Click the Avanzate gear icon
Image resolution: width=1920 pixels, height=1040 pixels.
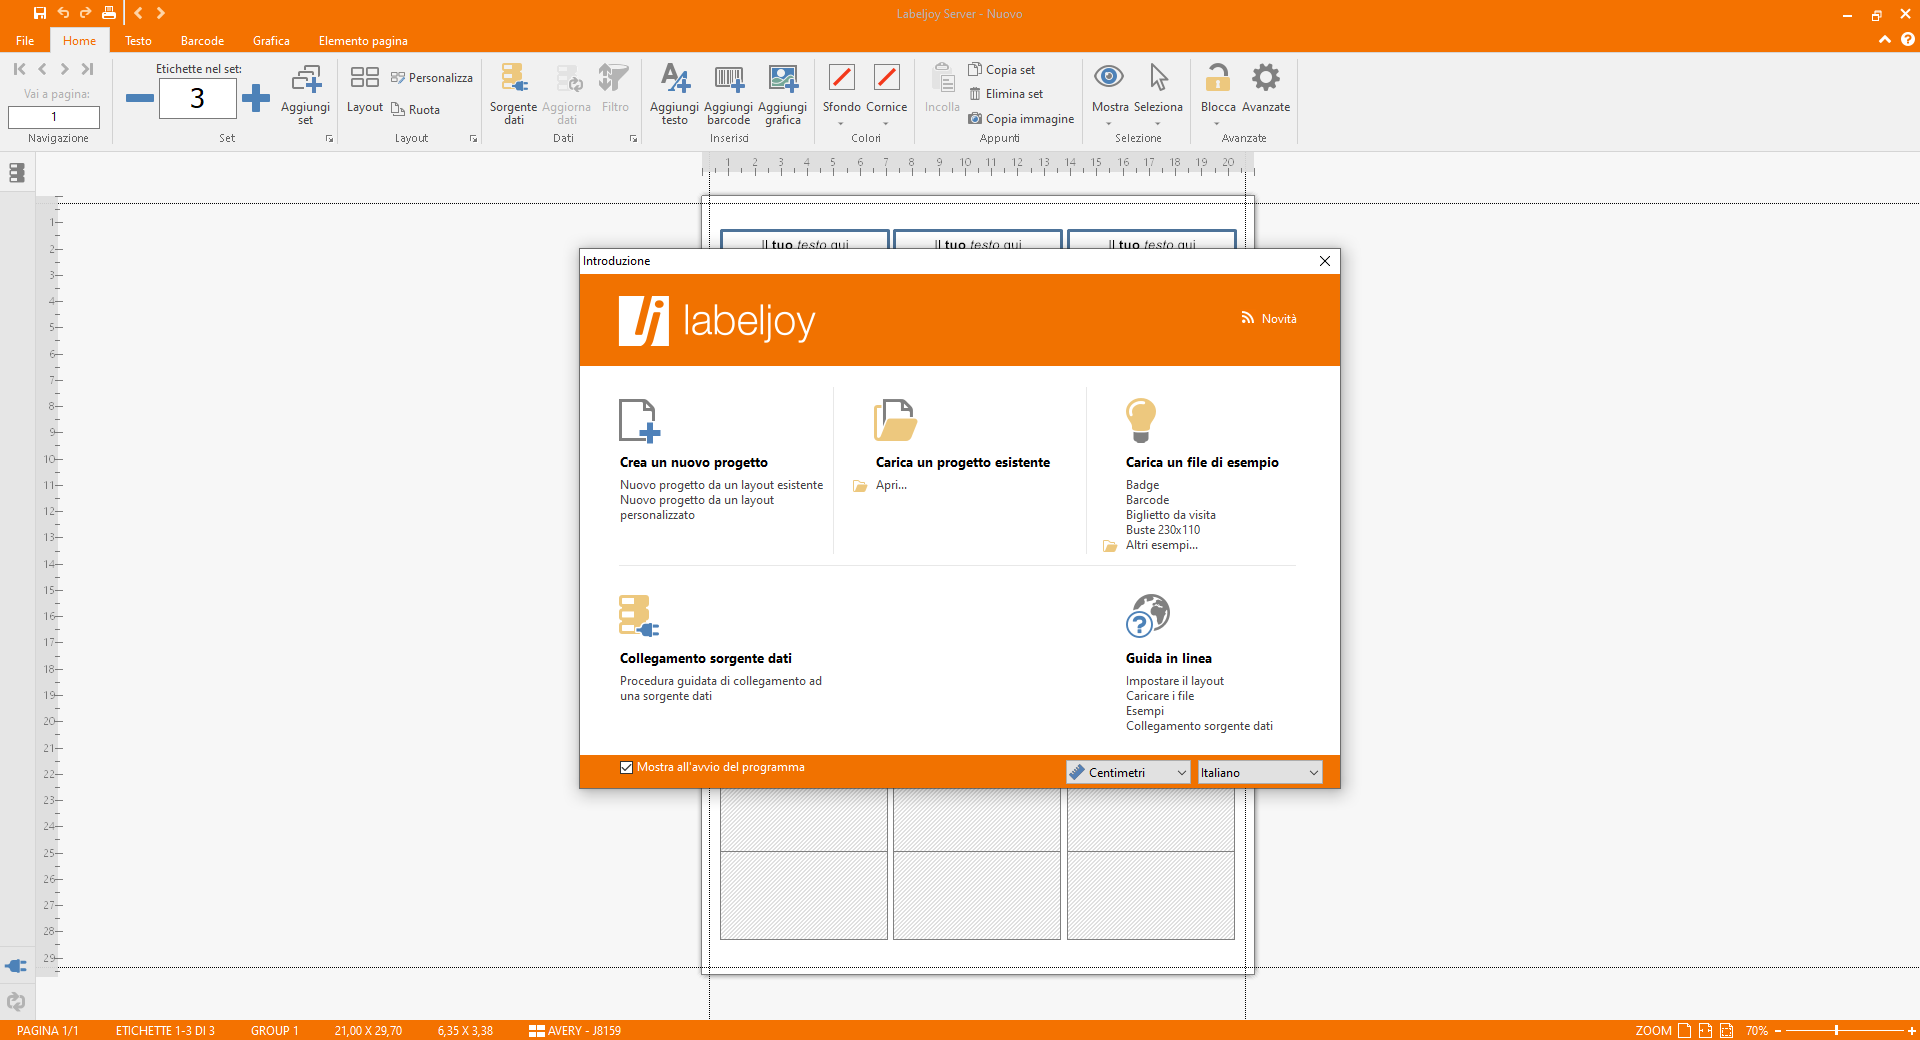tap(1265, 79)
